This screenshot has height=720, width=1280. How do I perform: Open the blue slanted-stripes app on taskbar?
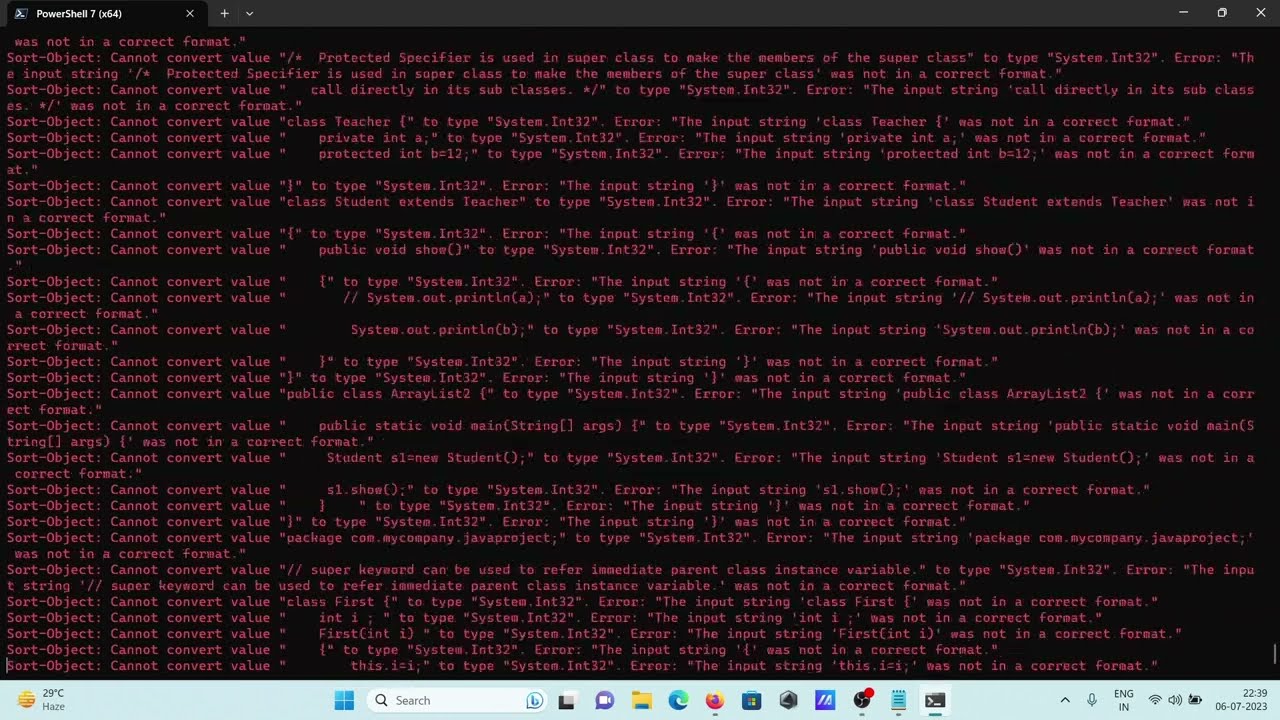[825, 700]
